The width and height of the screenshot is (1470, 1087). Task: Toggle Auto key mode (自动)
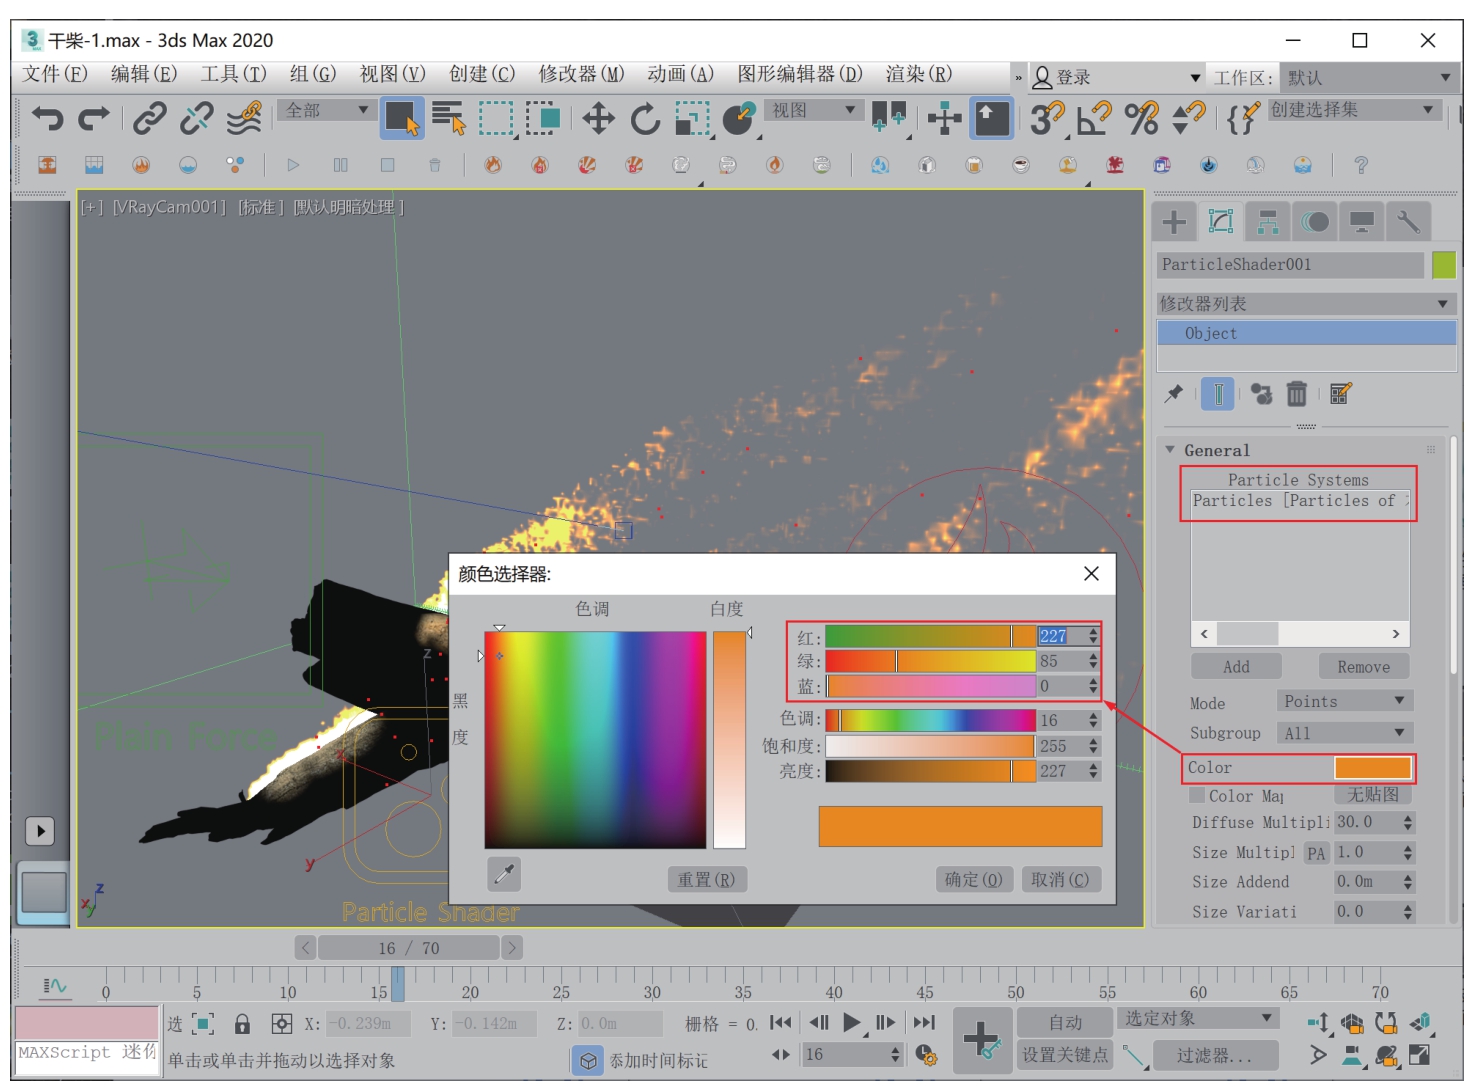click(x=1064, y=1022)
